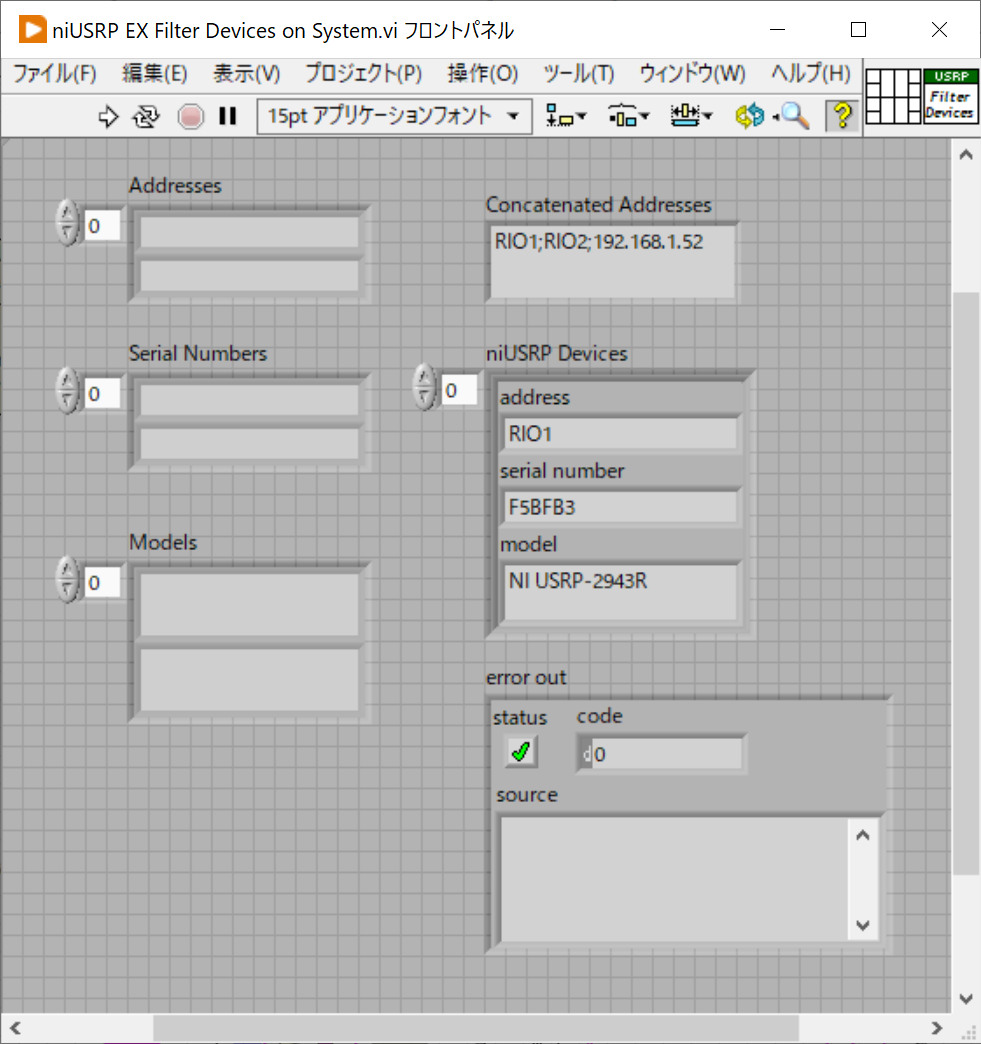
Task: Click the first Models array element
Action: (250, 605)
